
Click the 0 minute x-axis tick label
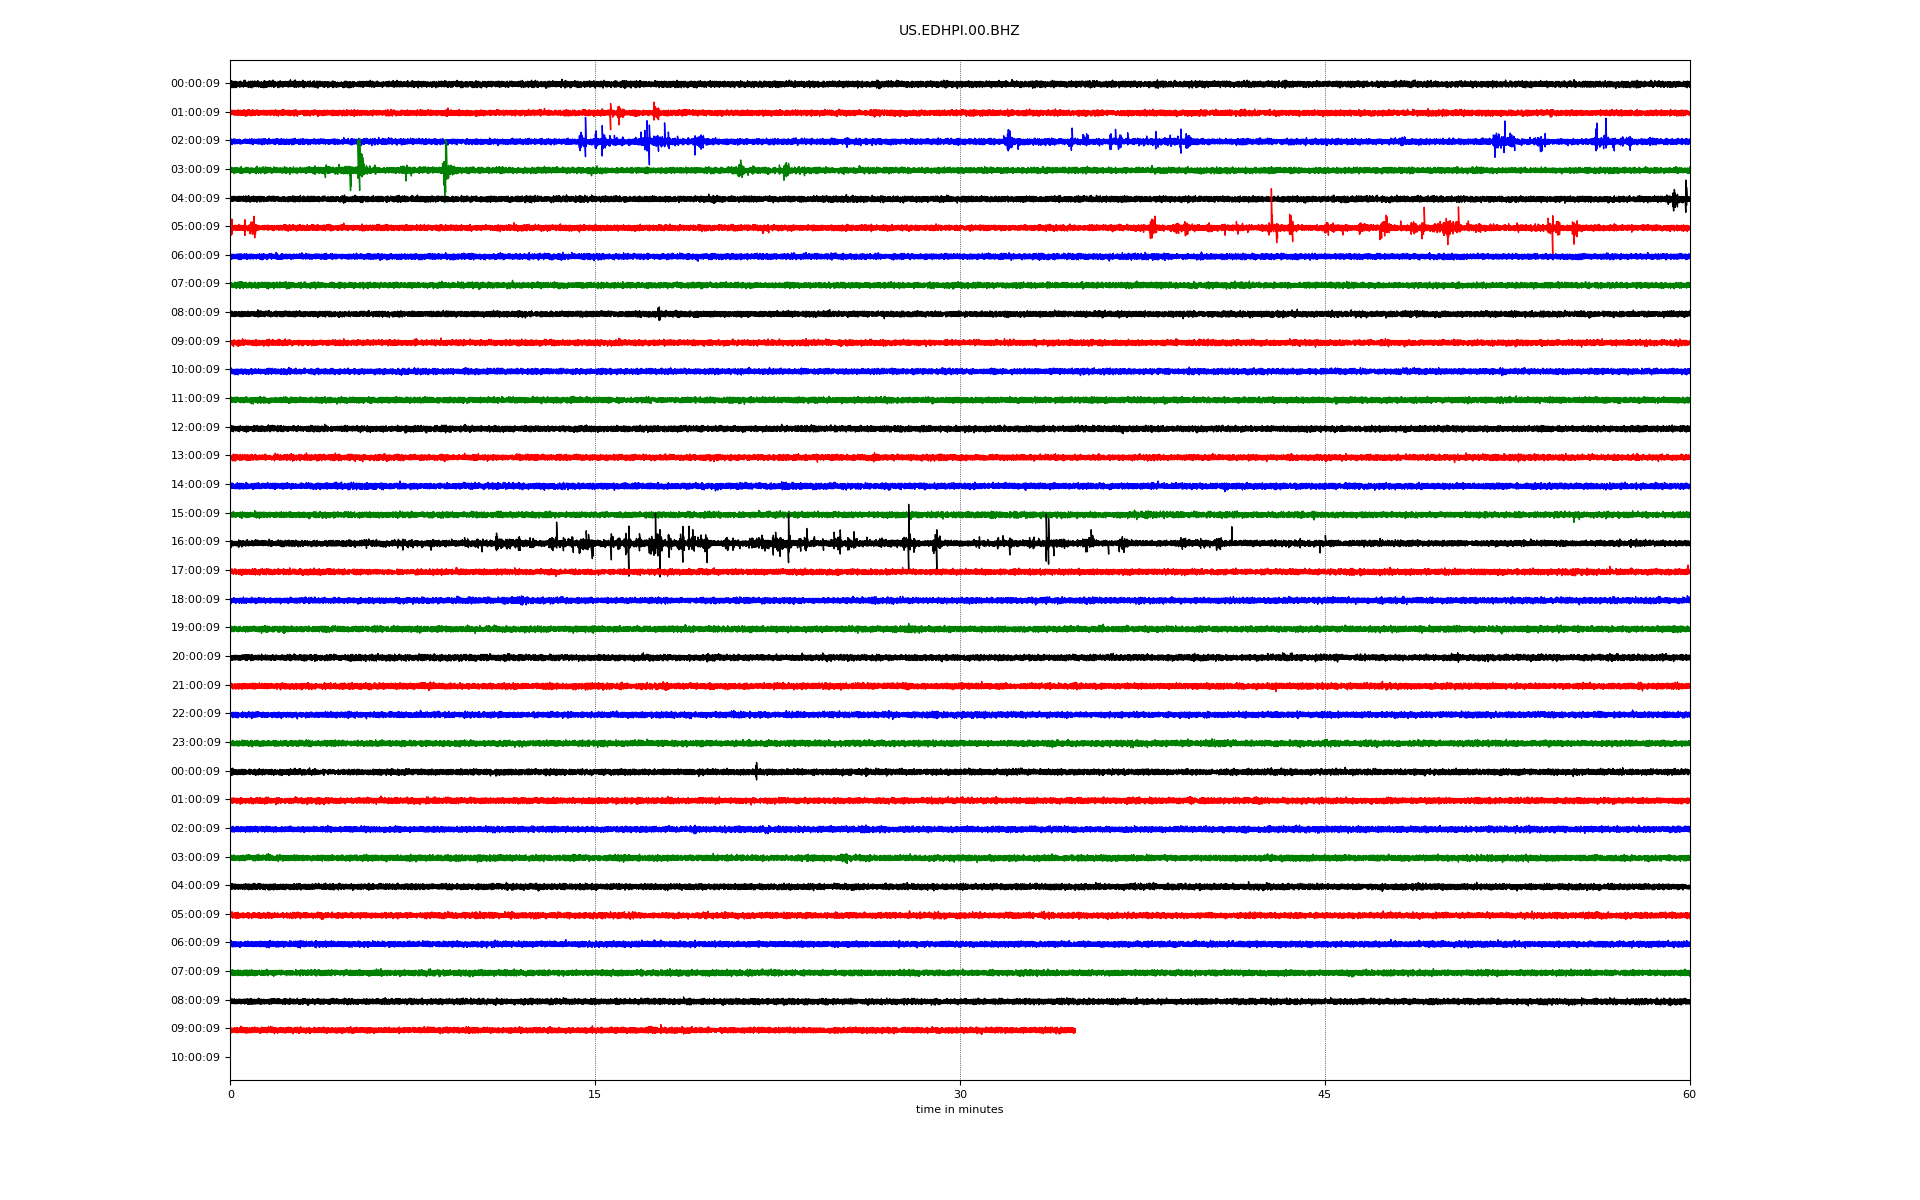coord(231,1095)
